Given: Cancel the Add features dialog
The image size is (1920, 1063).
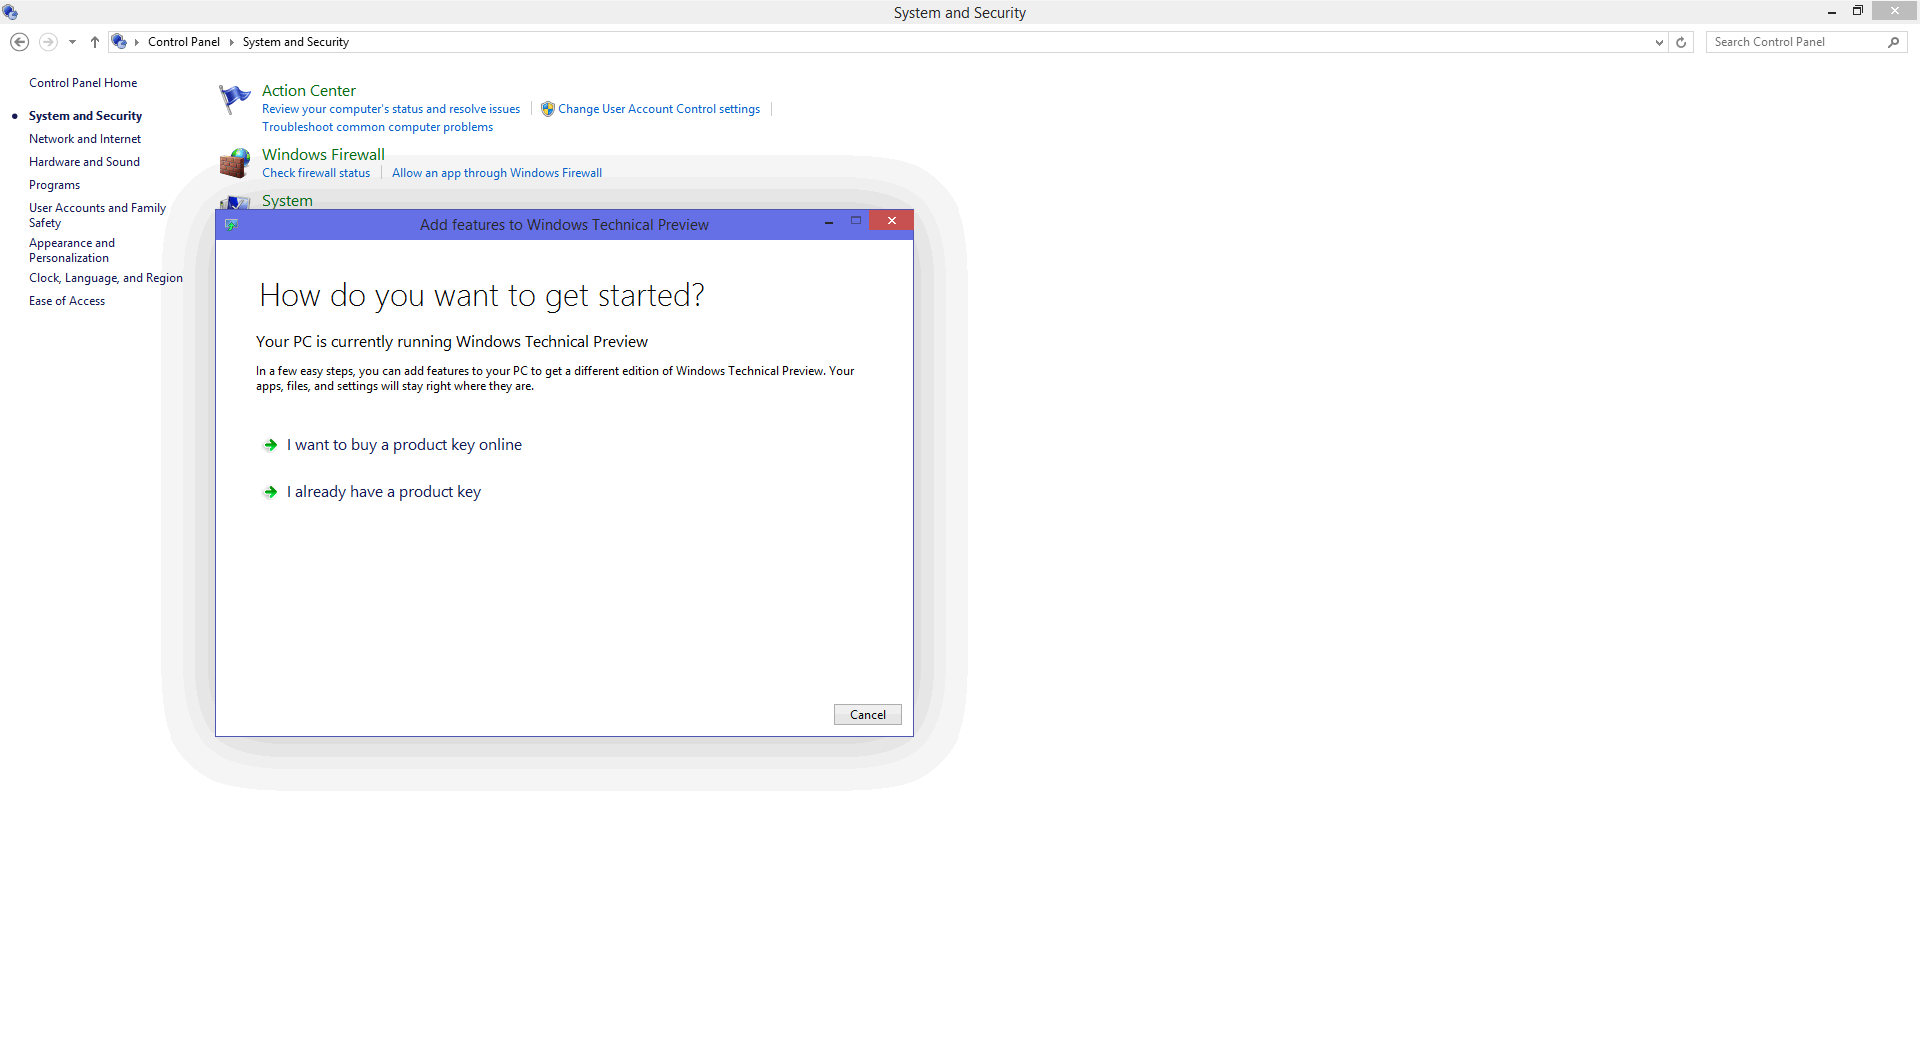Looking at the screenshot, I should 868,715.
